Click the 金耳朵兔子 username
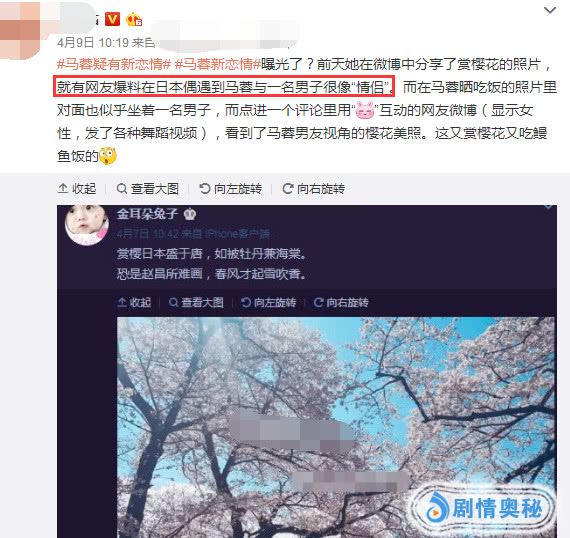The image size is (570, 538). coord(147,214)
